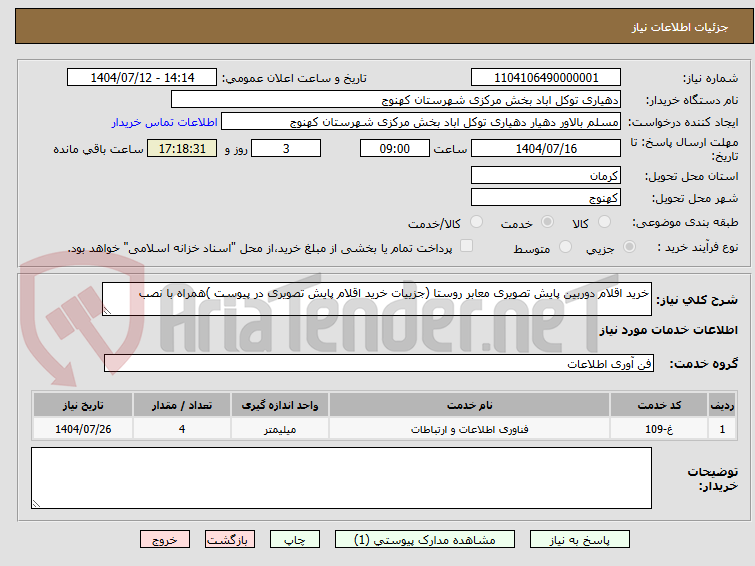
Task: Select the جزیی purchase type radio
Action: [x=629, y=247]
